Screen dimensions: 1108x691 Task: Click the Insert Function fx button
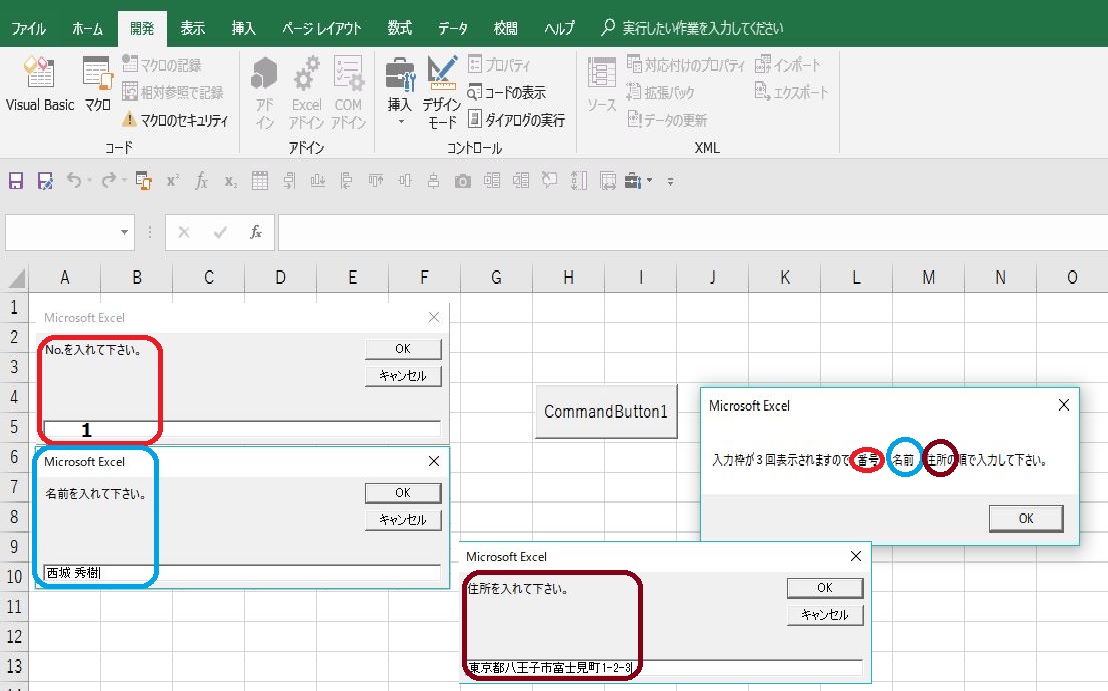pyautogui.click(x=256, y=232)
